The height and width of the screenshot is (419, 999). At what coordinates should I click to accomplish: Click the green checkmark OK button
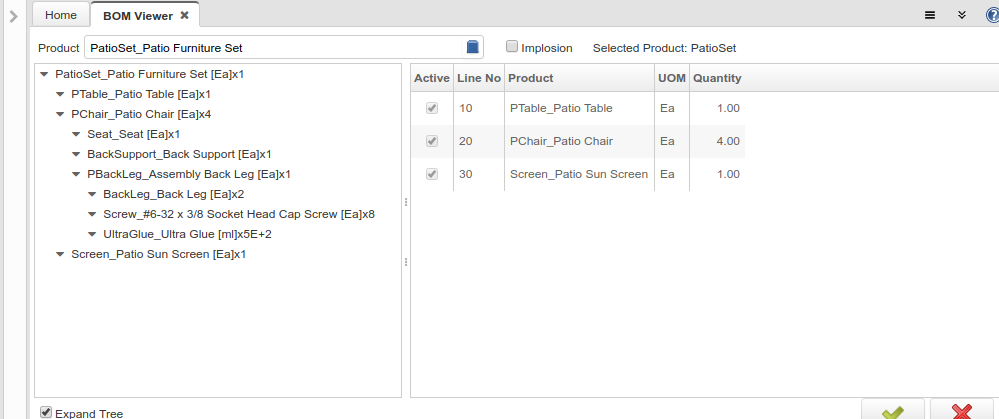coord(893,411)
